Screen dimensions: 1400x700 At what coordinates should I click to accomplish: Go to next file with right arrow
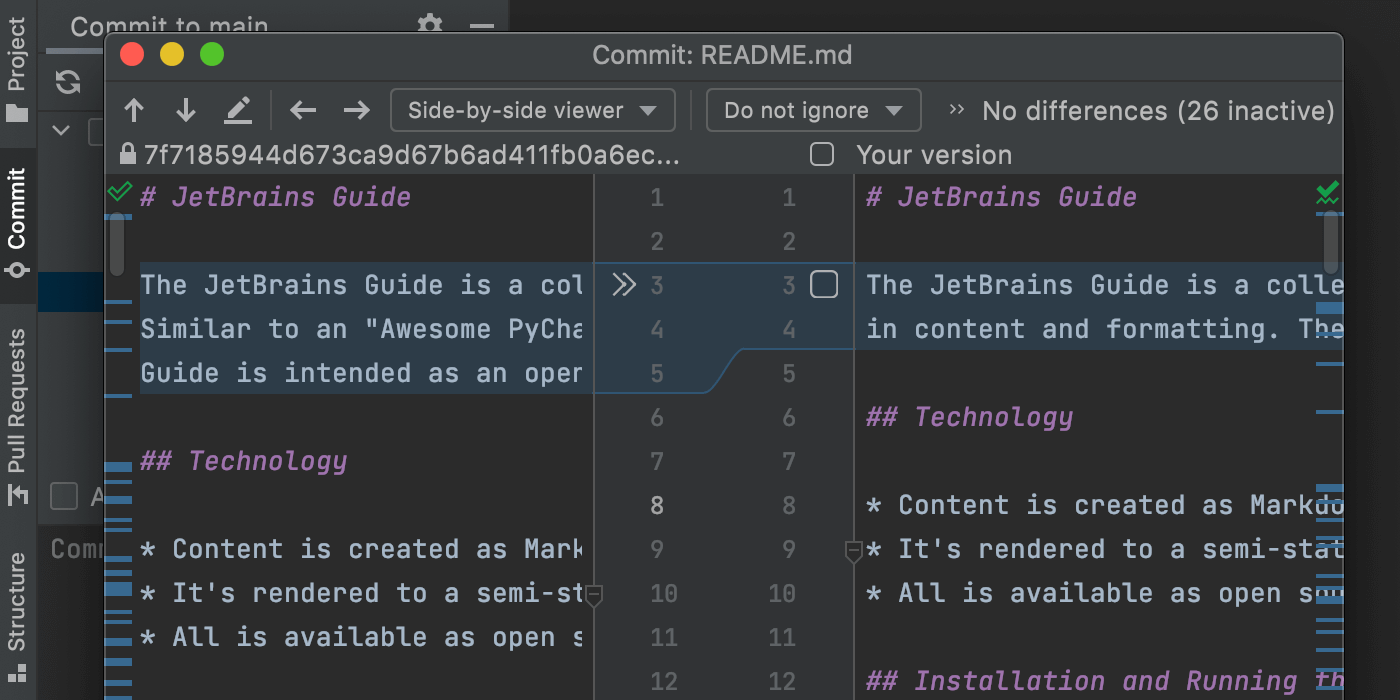(357, 110)
